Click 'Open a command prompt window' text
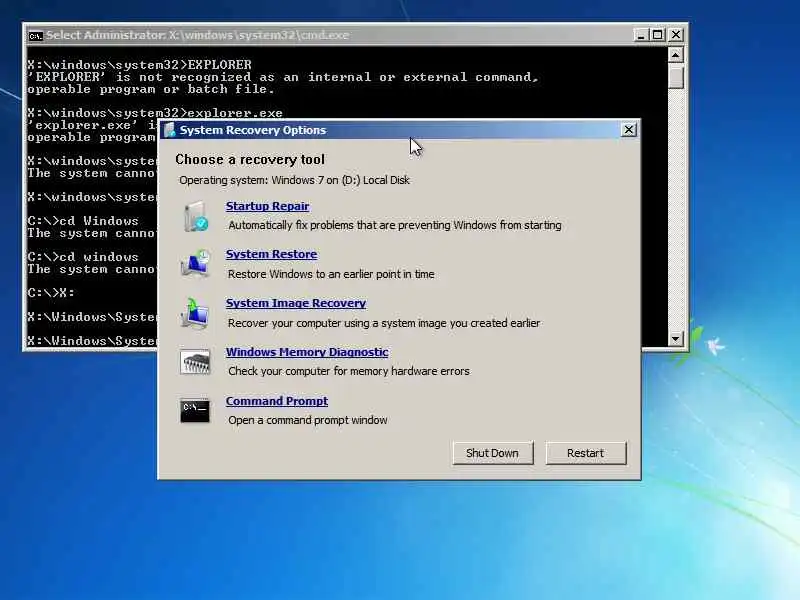 [x=308, y=420]
